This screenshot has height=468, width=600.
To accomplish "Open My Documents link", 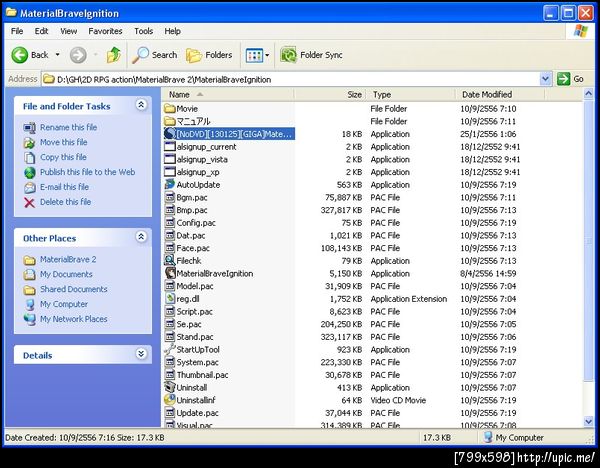I will pos(66,274).
